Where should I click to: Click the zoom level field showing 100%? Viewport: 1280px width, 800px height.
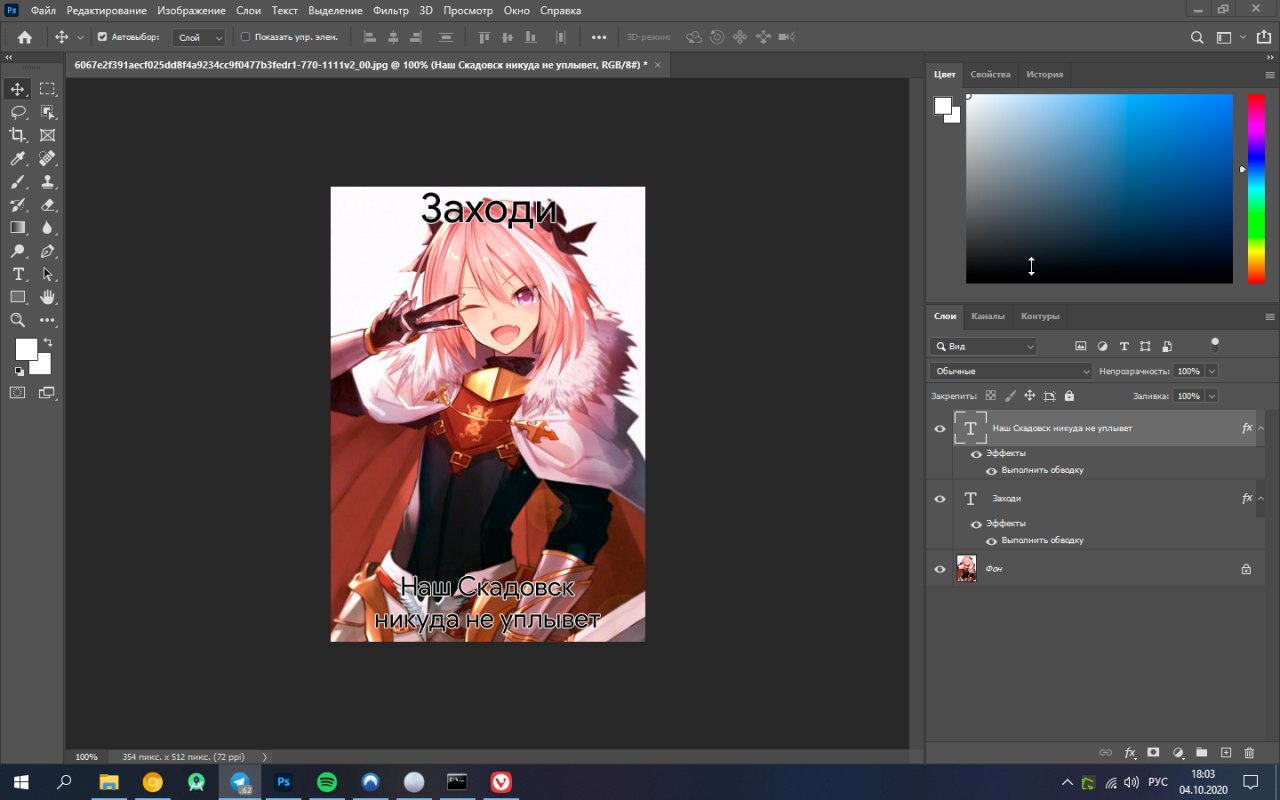pos(87,757)
